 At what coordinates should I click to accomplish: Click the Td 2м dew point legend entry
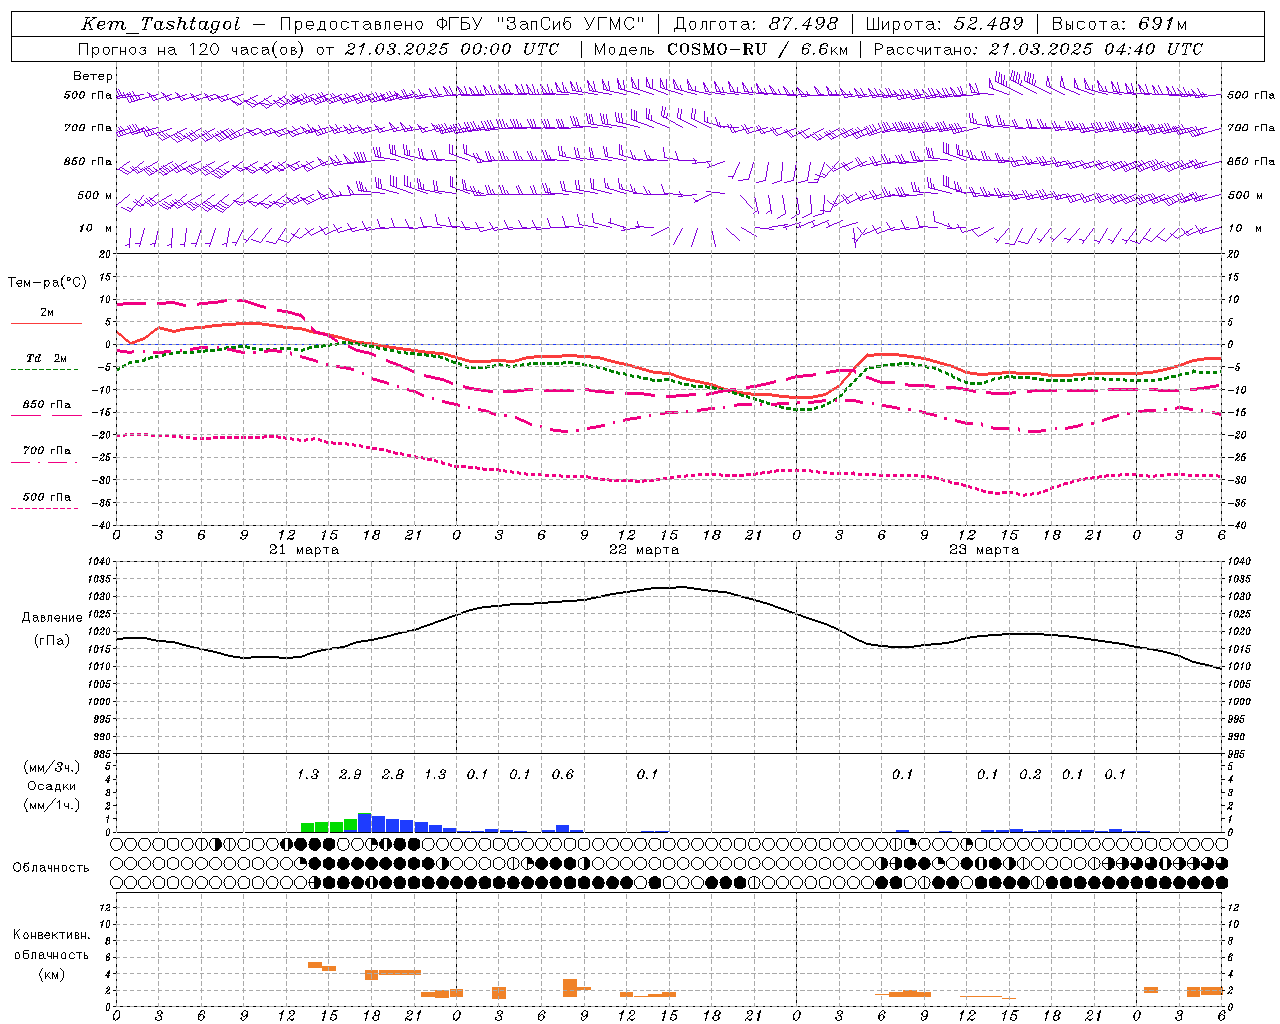click(x=47, y=358)
